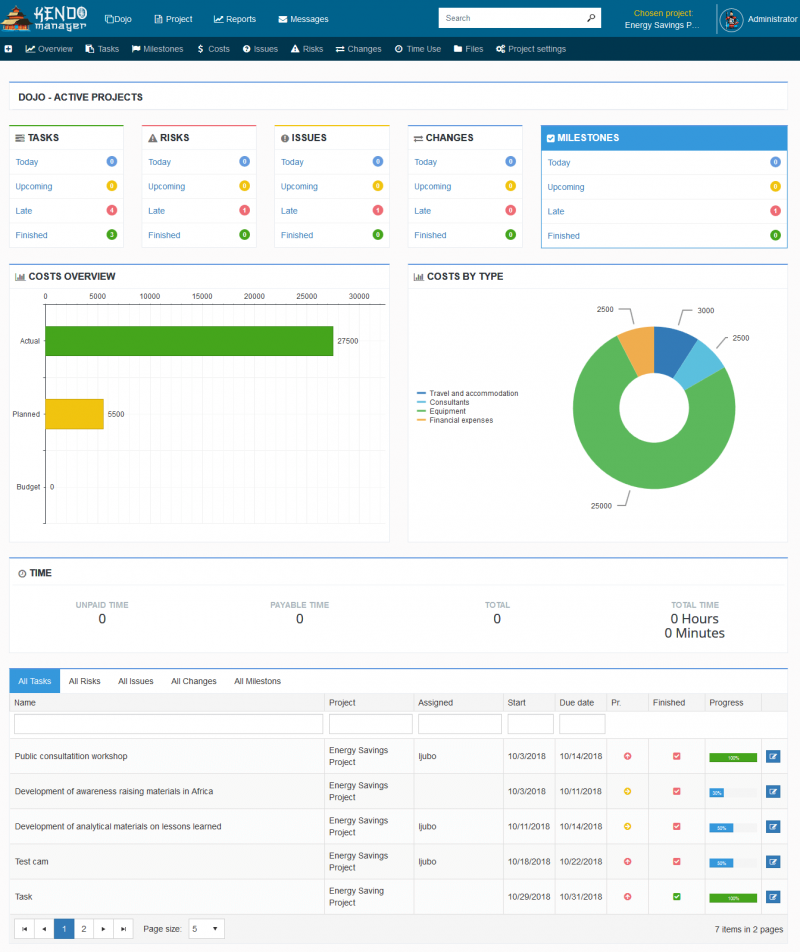
Task: Open Project settings in the toolbar
Action: point(531,49)
